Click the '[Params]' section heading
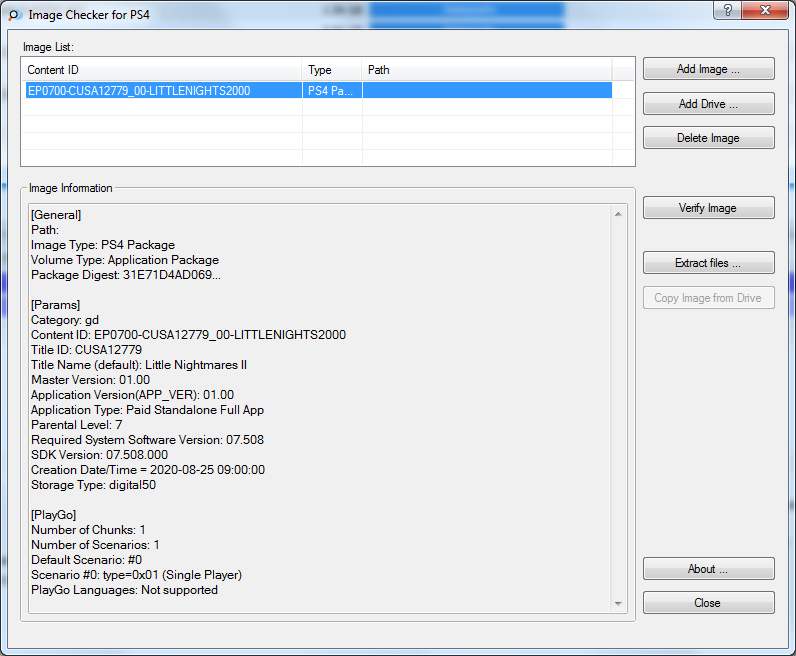 tap(55, 305)
